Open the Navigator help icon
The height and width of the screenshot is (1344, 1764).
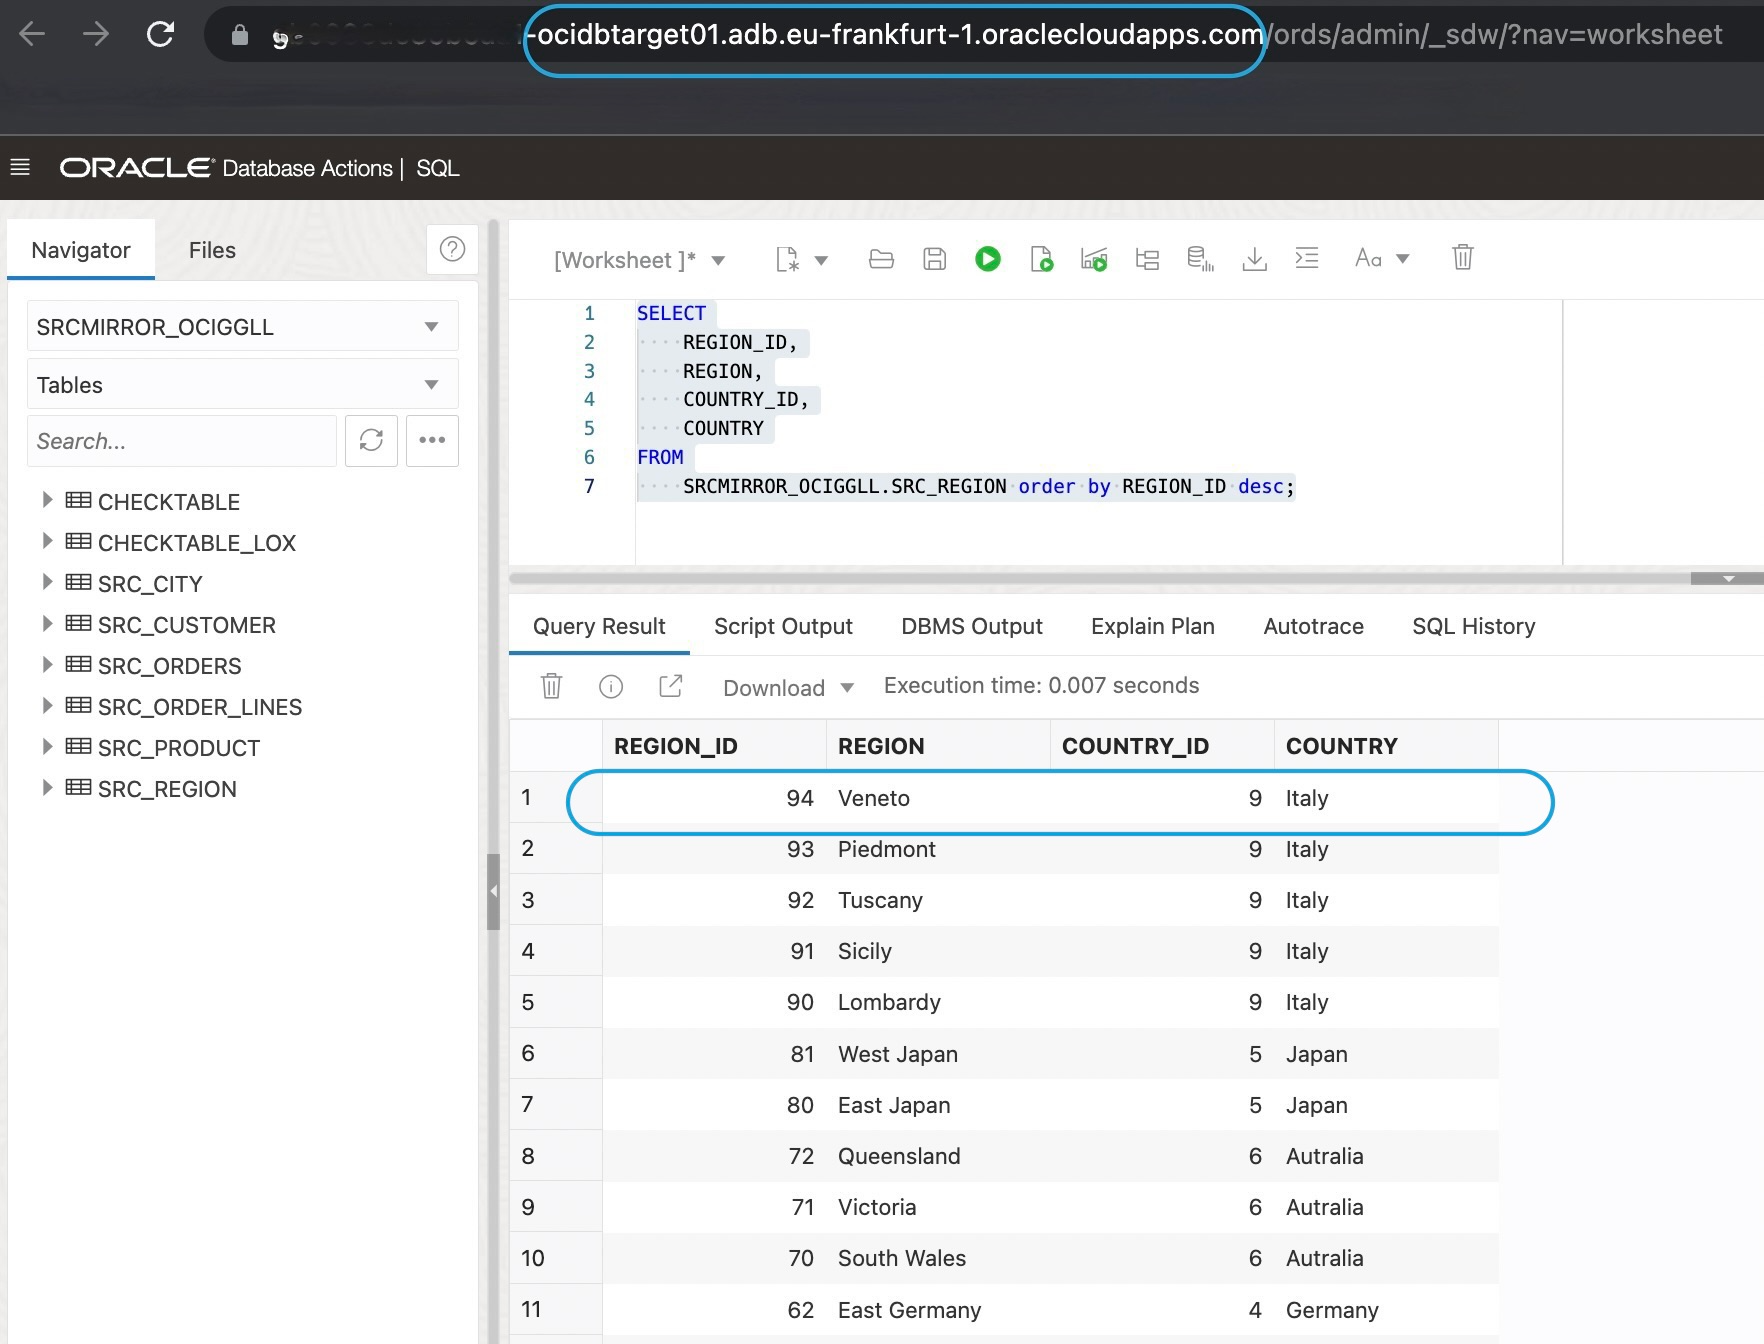(x=452, y=249)
